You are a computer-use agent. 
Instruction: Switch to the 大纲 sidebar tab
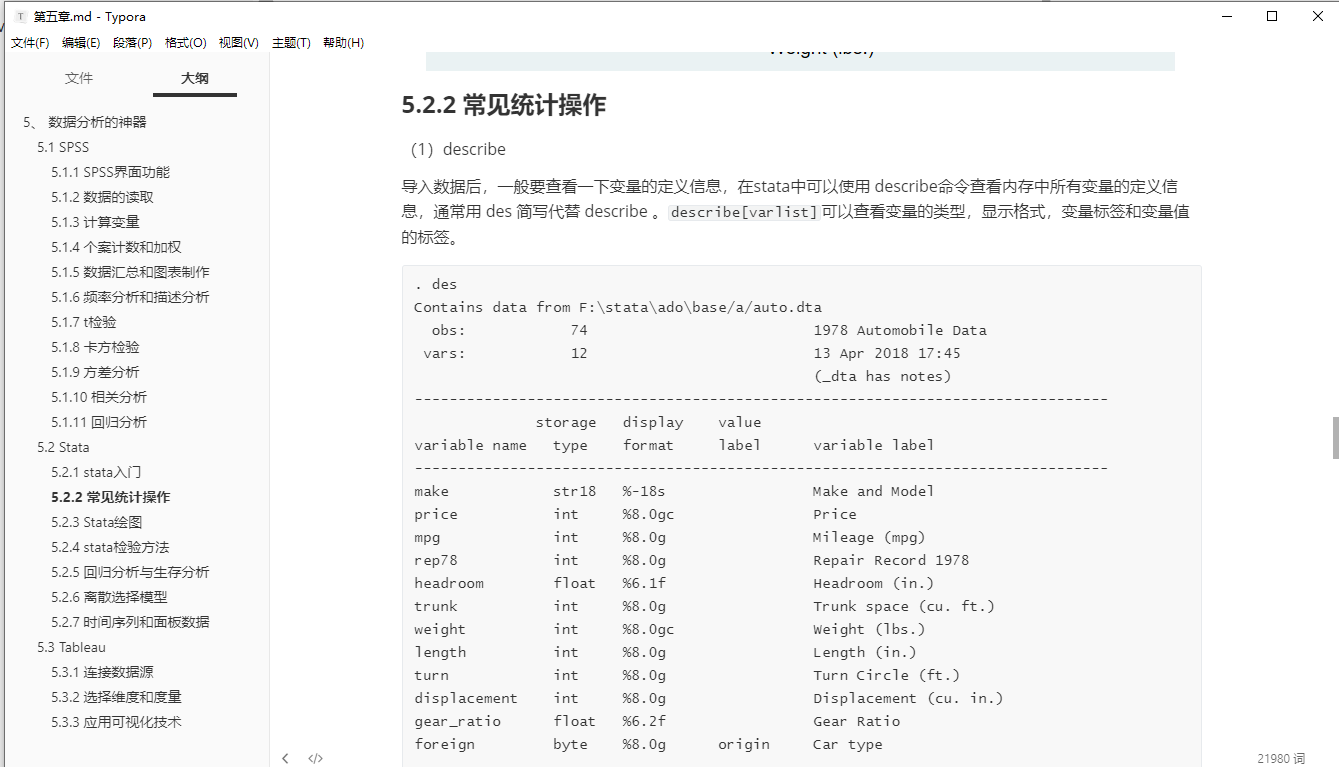point(195,78)
